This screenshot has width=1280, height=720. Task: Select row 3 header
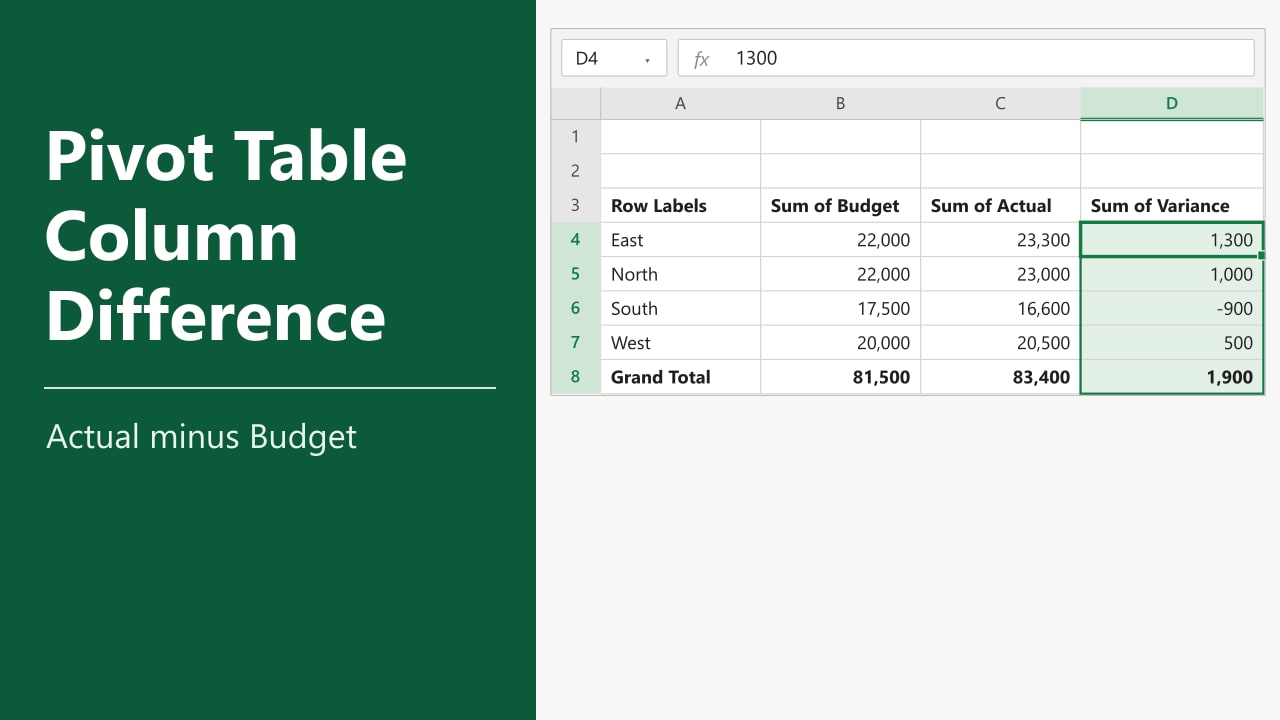point(576,205)
